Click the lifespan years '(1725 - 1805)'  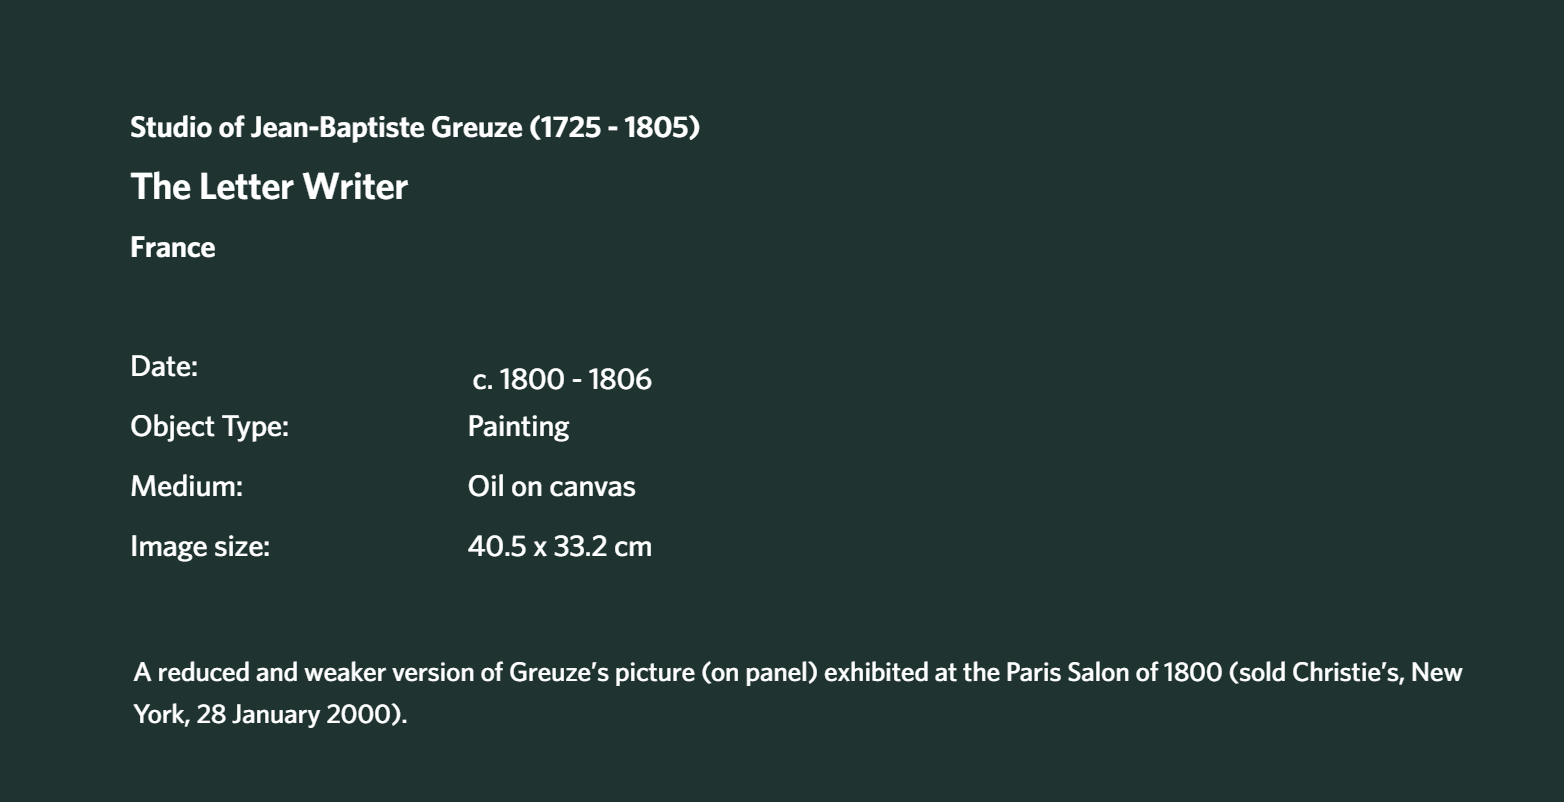(615, 128)
